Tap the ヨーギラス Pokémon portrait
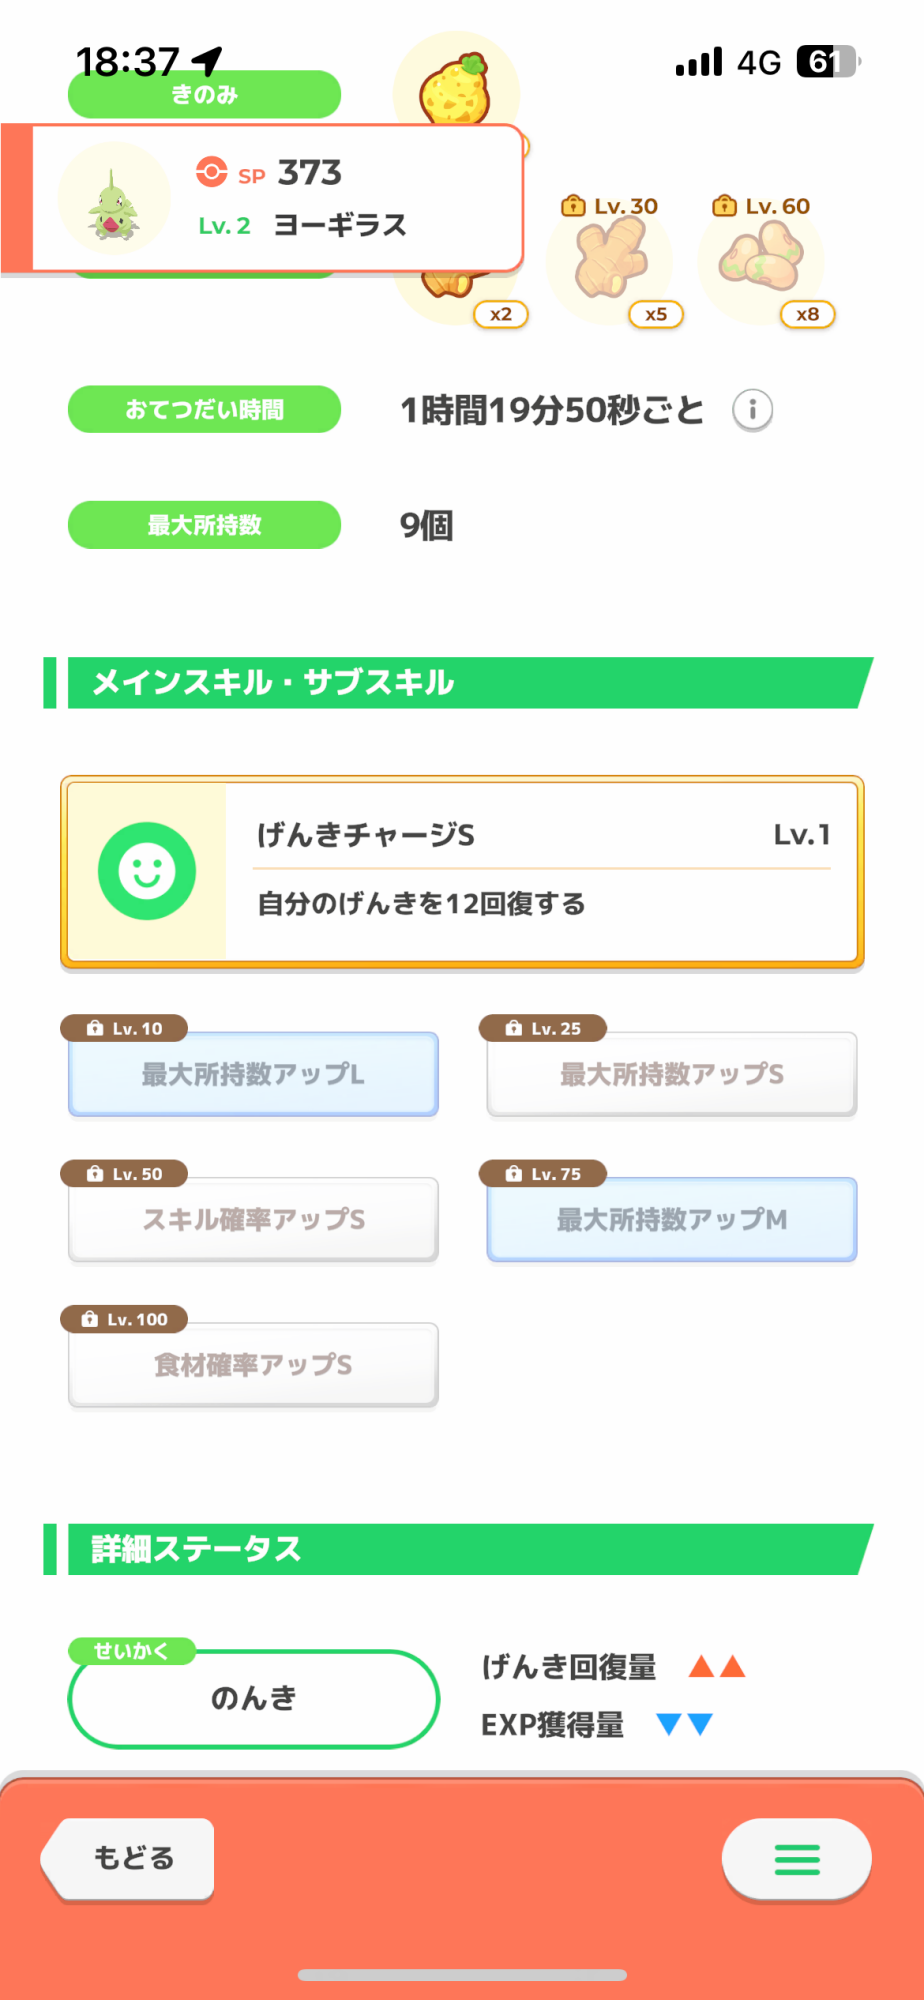 pos(115,198)
